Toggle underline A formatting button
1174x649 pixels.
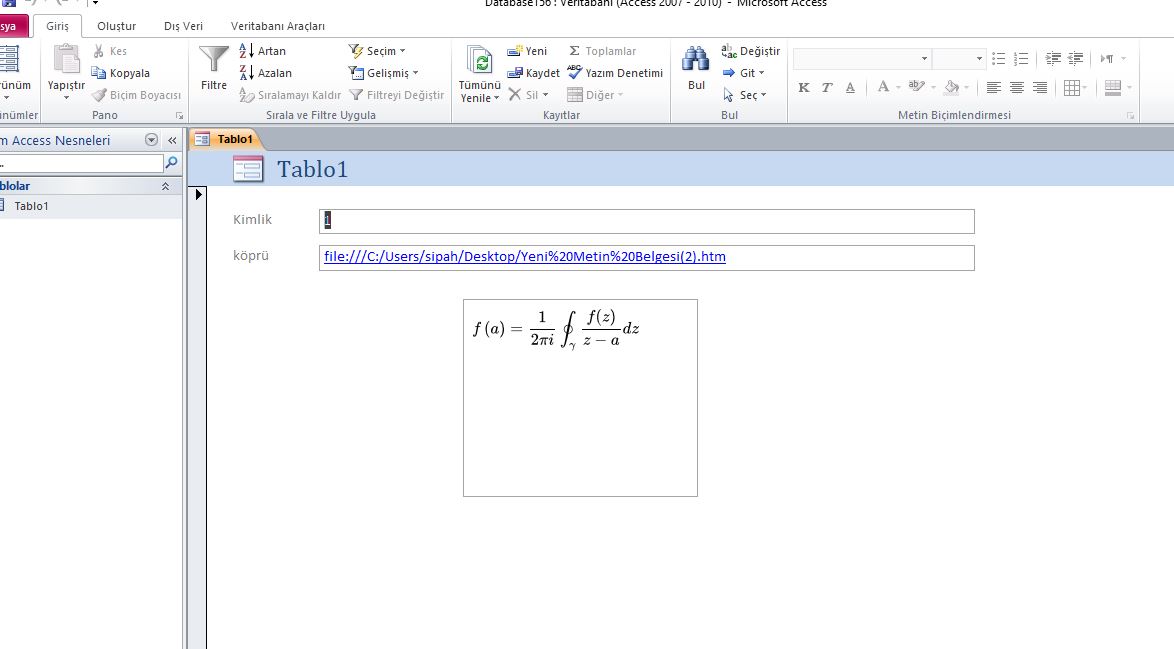850,88
